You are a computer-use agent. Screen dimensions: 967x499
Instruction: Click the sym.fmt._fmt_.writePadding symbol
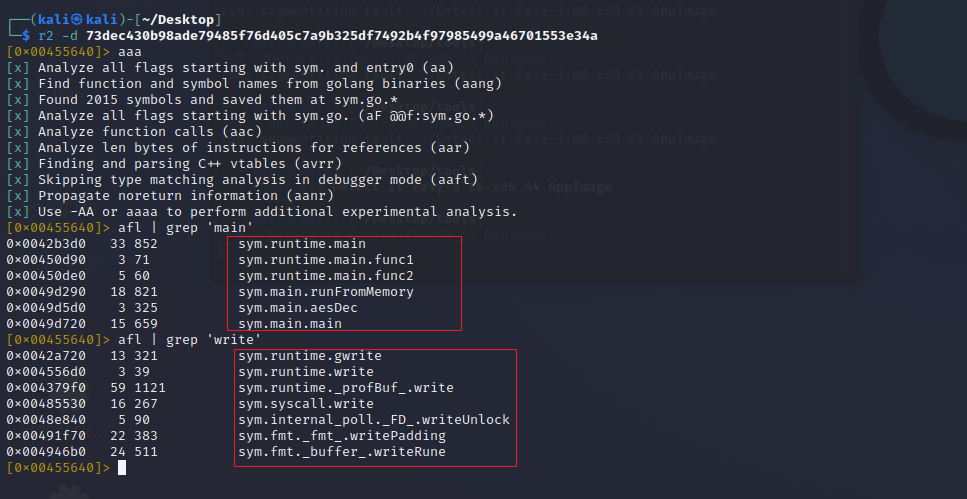pos(341,435)
